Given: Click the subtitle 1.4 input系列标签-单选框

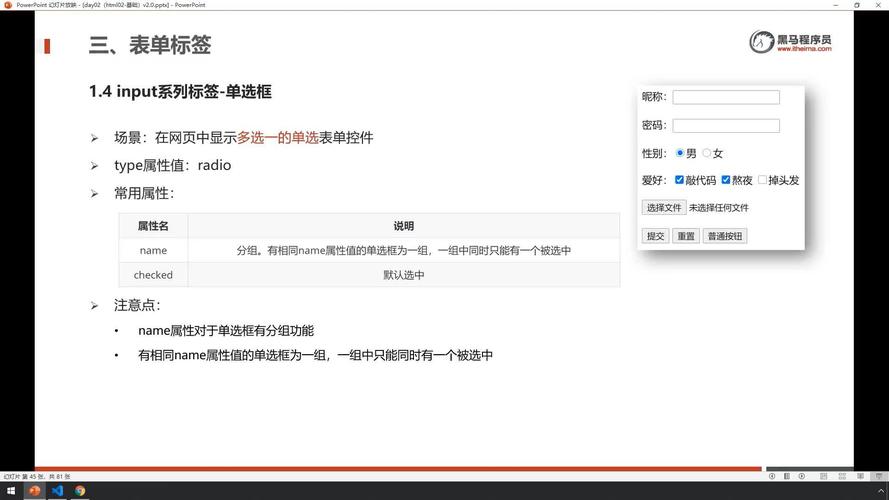Looking at the screenshot, I should [x=180, y=91].
